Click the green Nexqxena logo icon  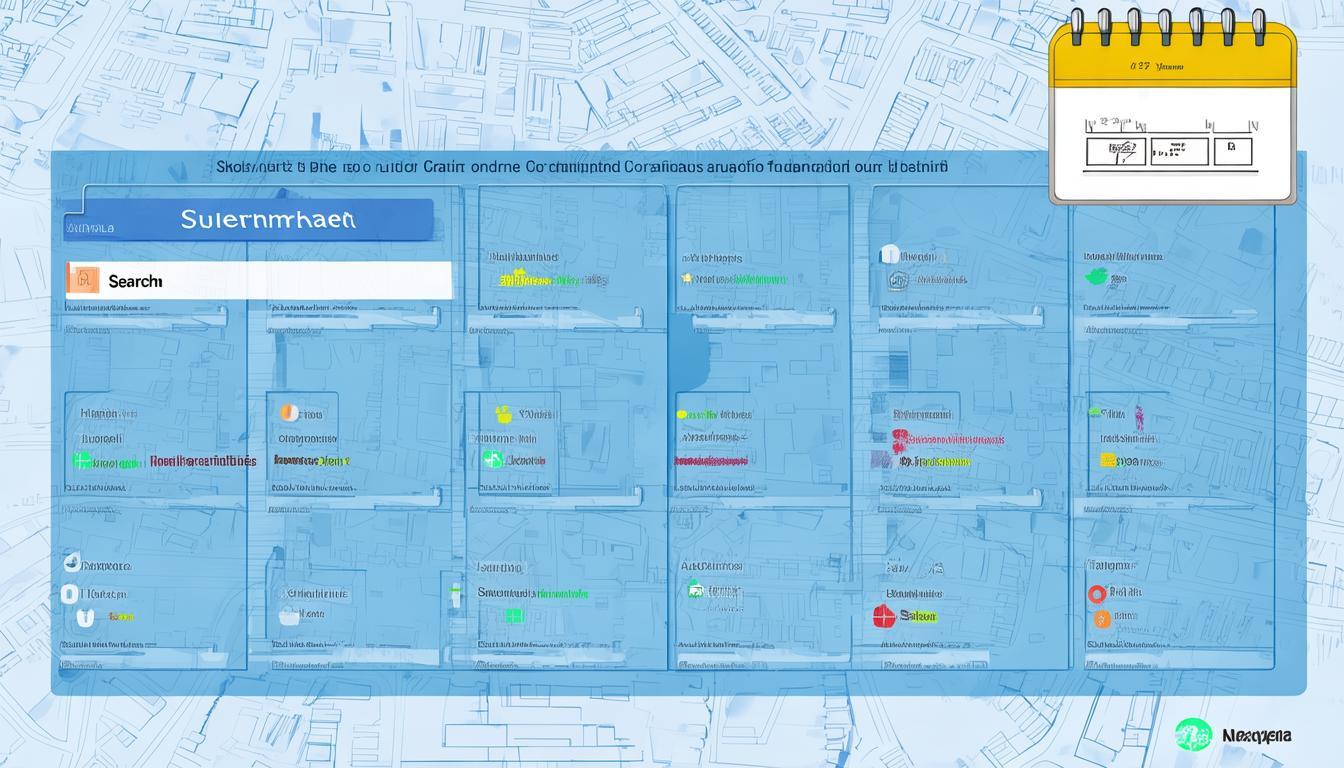1193,735
